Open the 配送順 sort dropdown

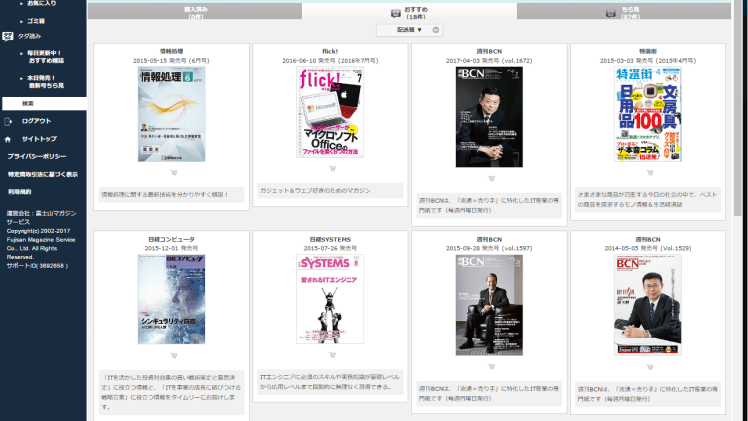(x=403, y=30)
